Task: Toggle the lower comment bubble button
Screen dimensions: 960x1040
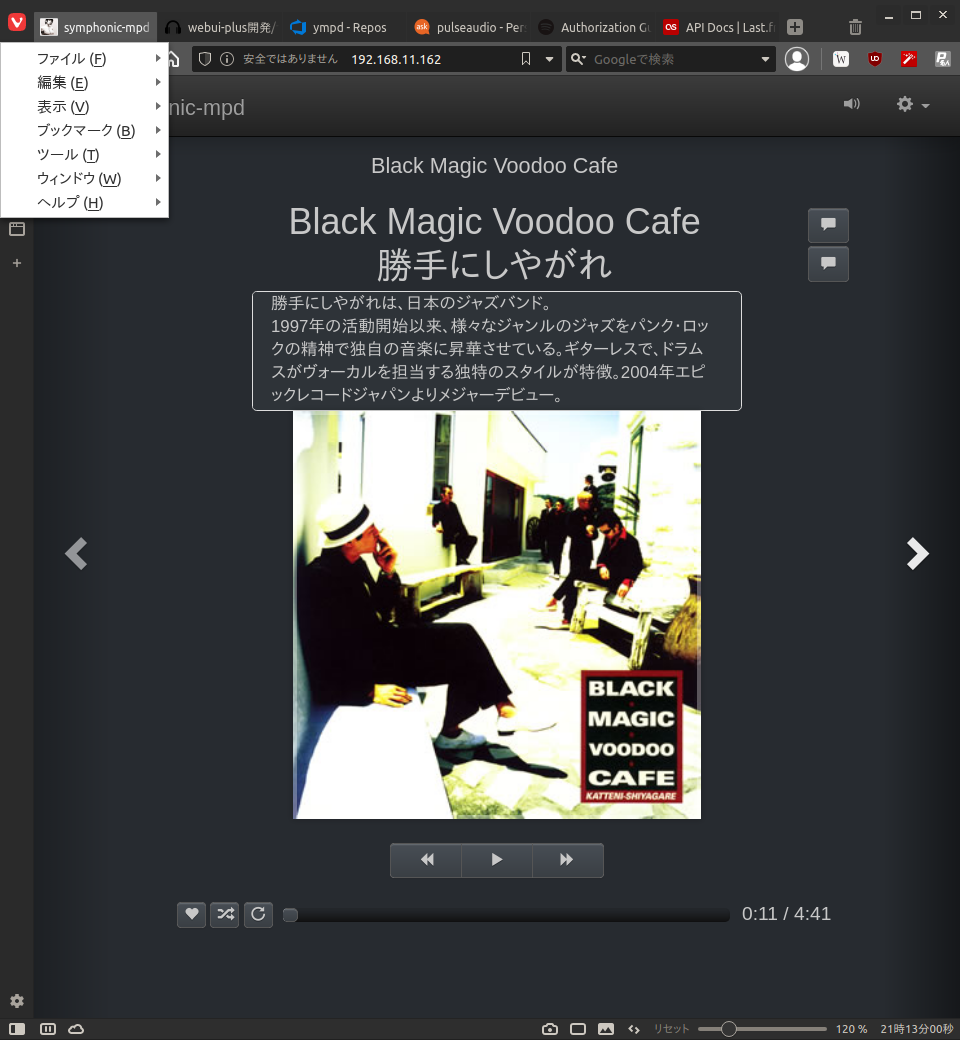Action: (x=828, y=264)
